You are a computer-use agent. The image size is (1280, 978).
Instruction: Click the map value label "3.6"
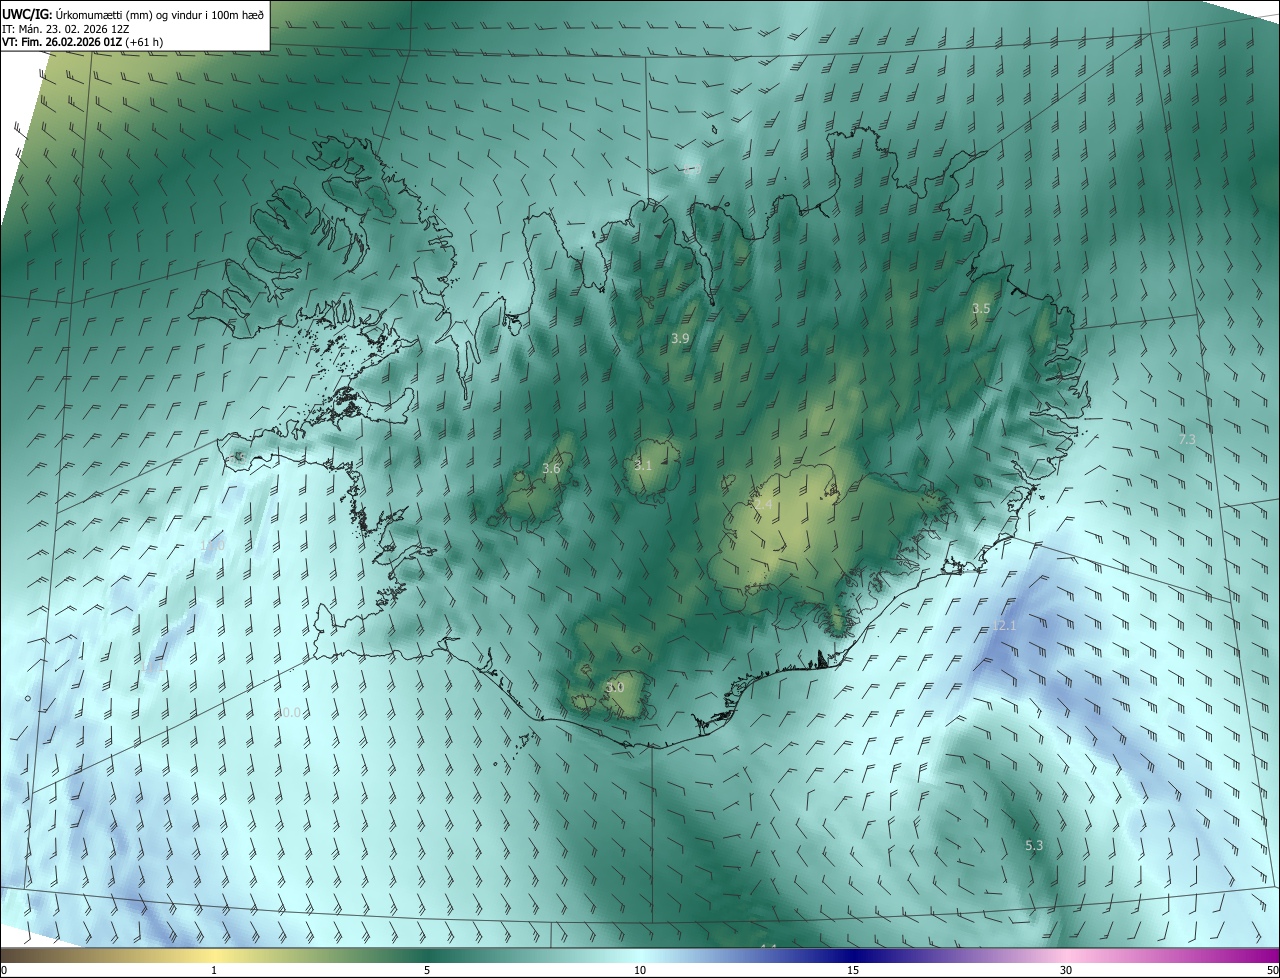pyautogui.click(x=551, y=468)
